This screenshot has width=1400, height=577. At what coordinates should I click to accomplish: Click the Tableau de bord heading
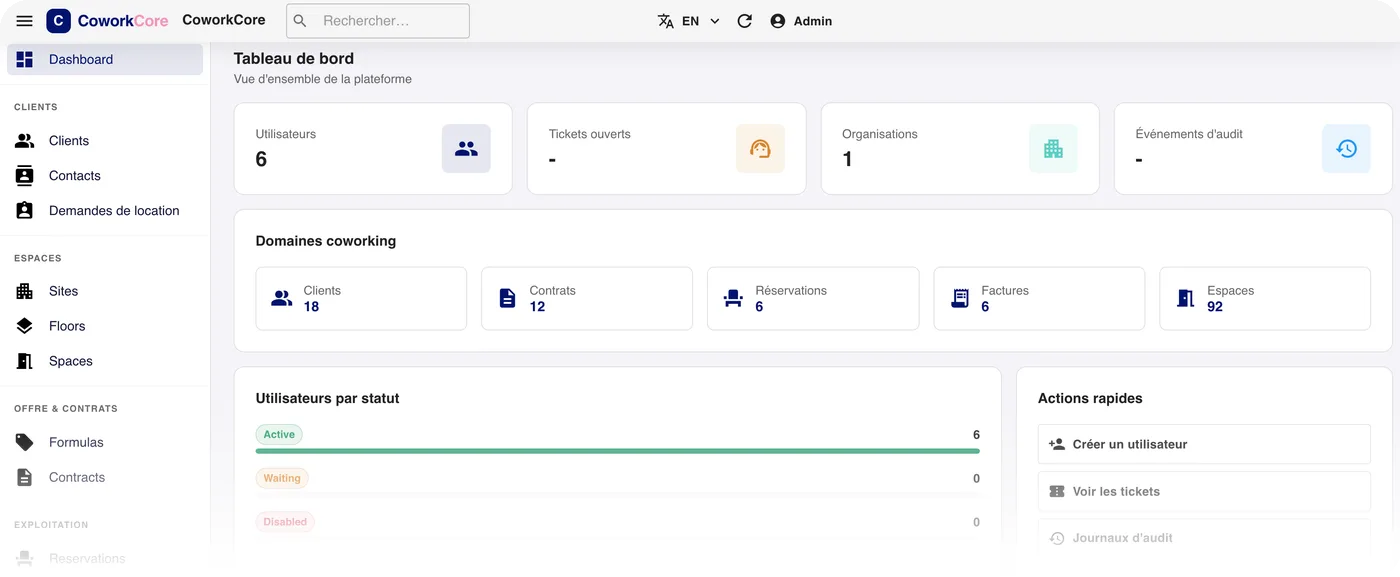[294, 58]
